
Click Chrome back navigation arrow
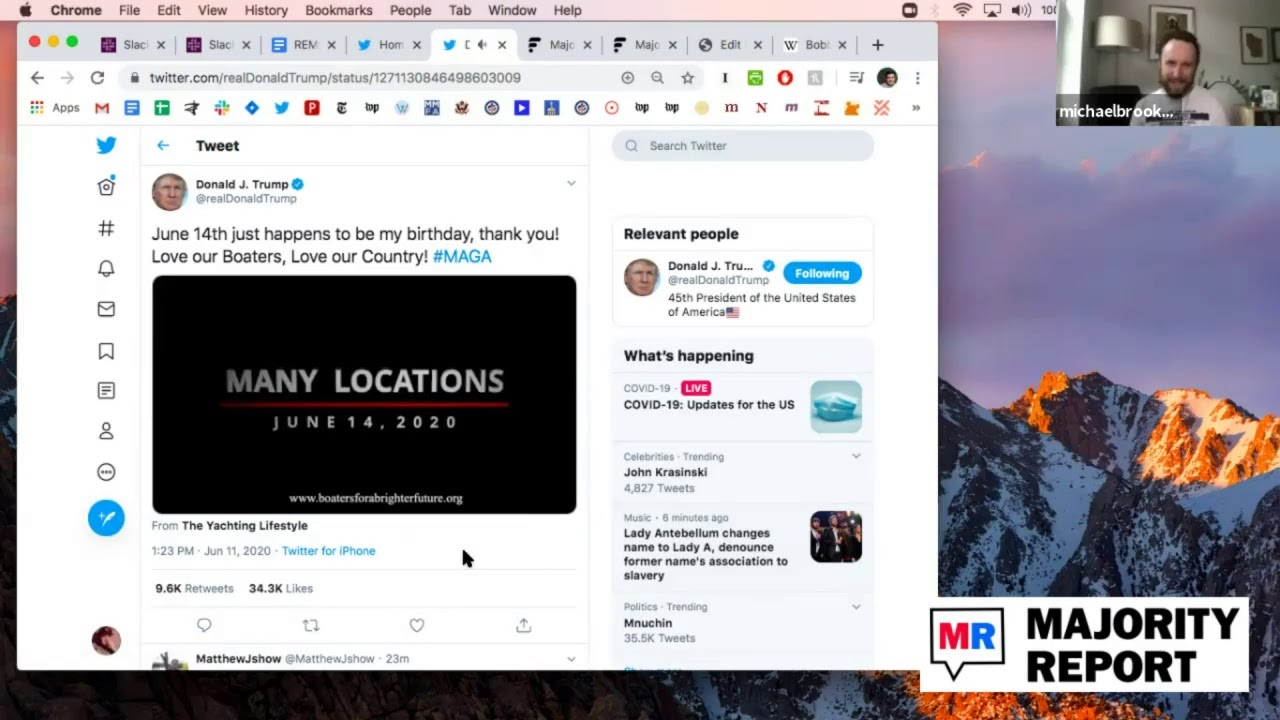click(x=37, y=78)
